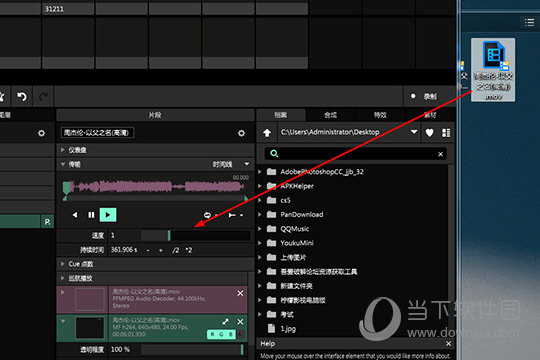540x360 pixels.
Task: Toggle the G channel on video track
Action: (221, 334)
